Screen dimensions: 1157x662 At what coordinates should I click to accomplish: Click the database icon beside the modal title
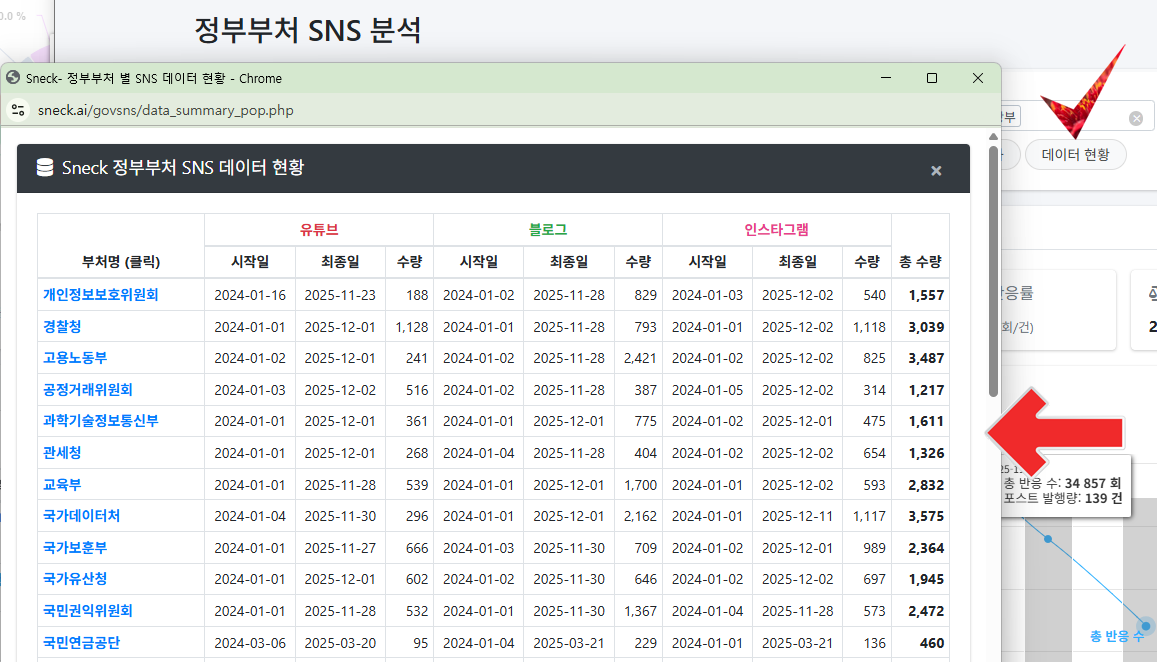[x=44, y=168]
